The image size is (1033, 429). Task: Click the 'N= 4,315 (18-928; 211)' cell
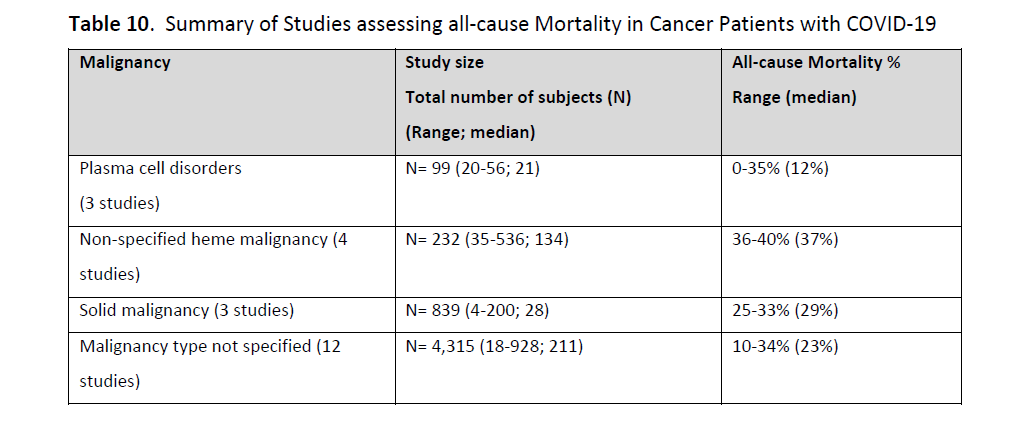tap(494, 346)
